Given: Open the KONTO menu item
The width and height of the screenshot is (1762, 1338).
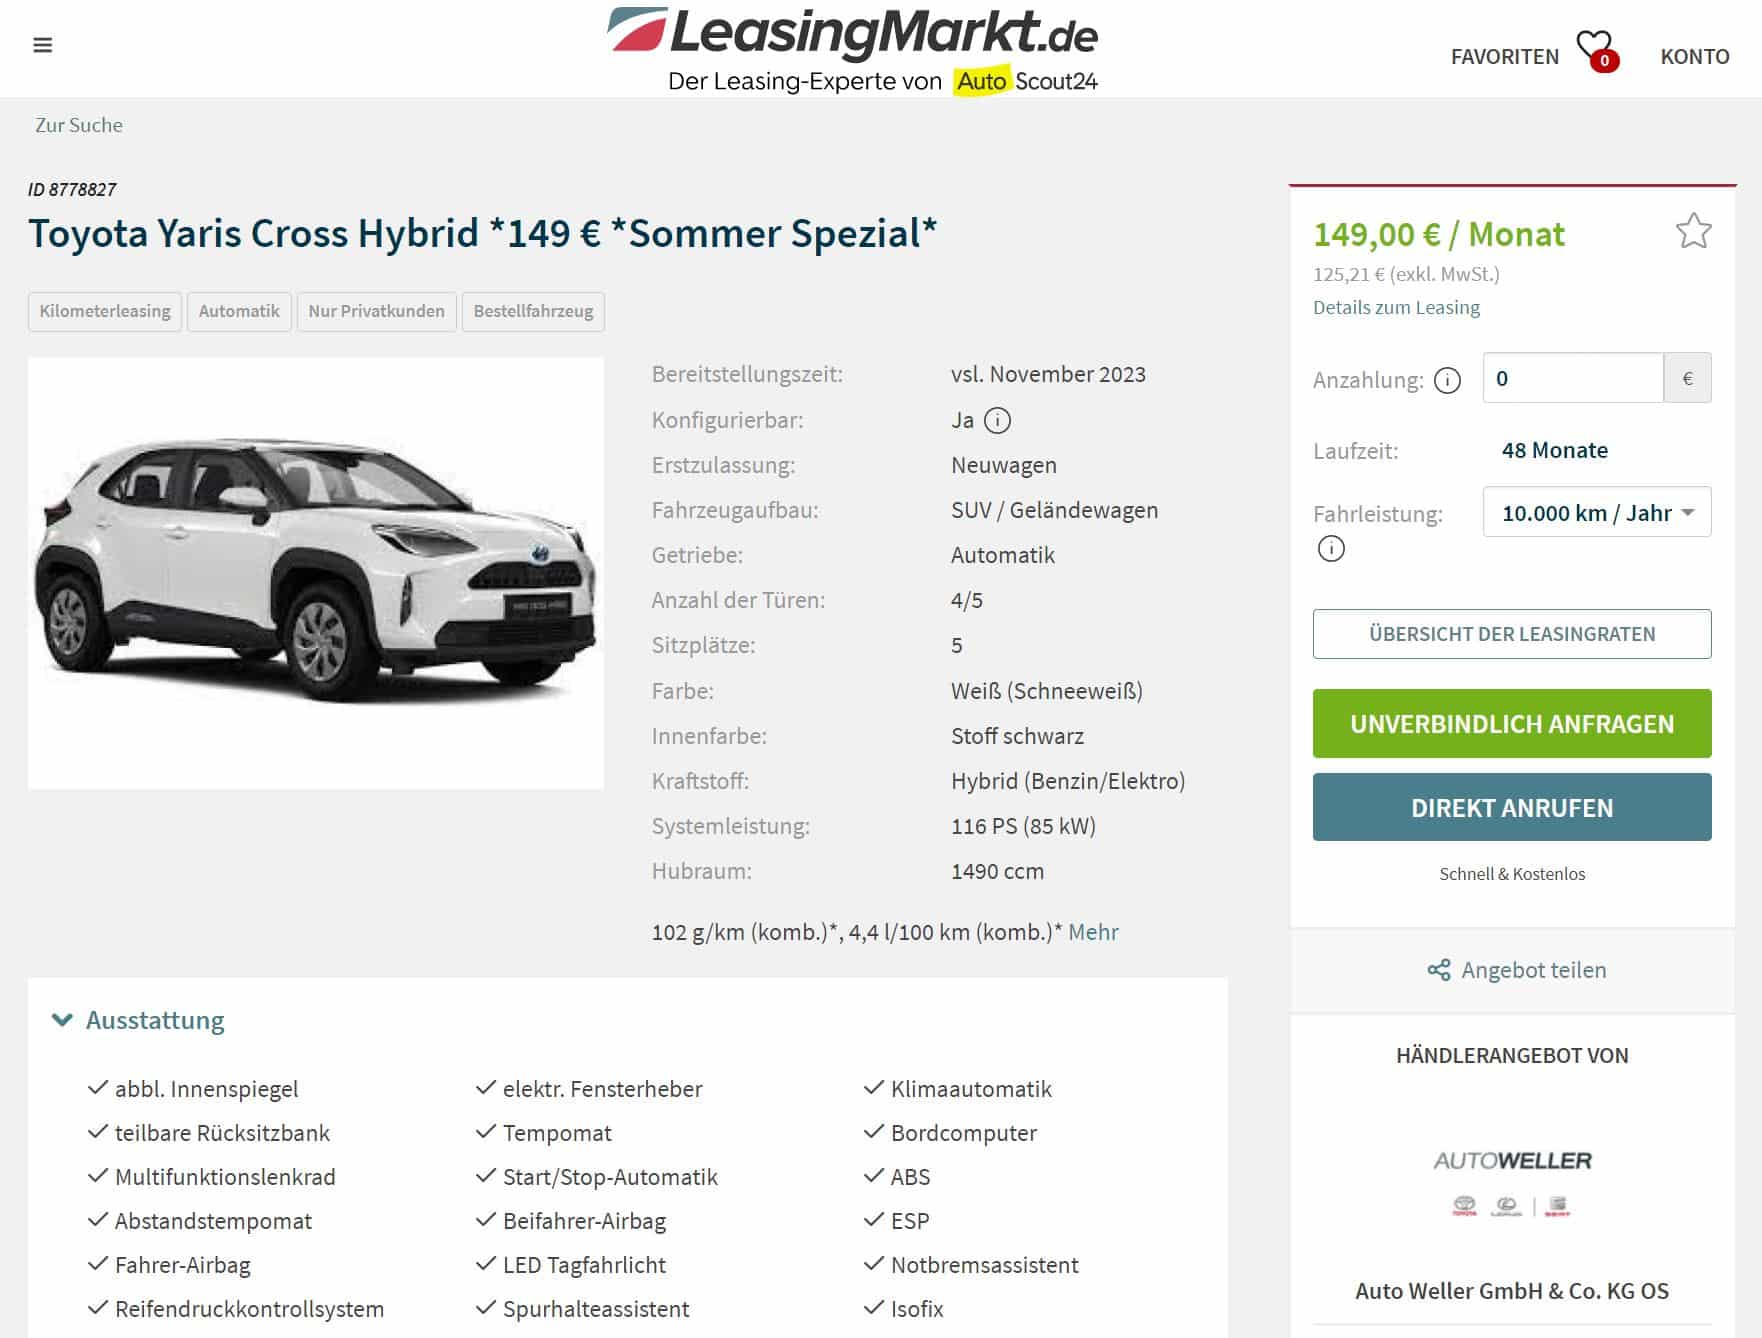Looking at the screenshot, I should coord(1694,57).
